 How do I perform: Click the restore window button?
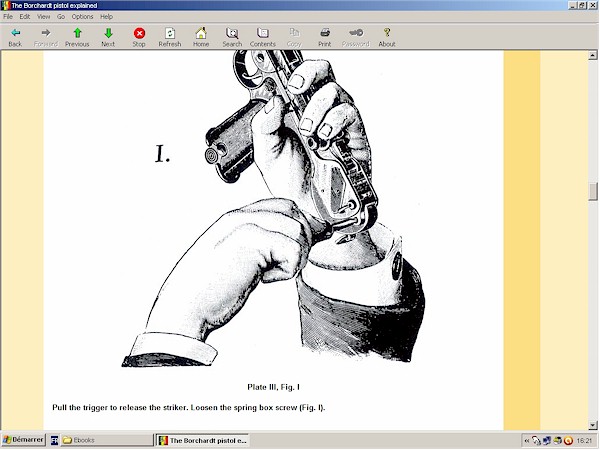(582, 5)
